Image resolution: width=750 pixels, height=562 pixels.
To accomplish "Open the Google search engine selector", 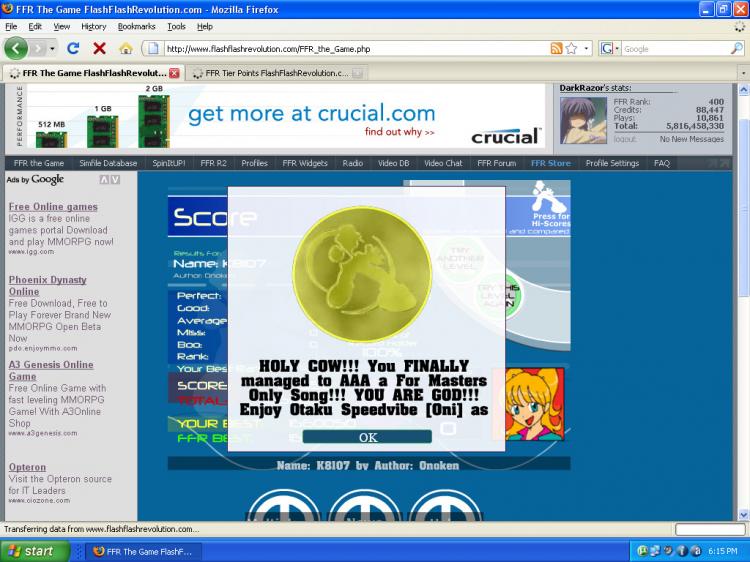I will pyautogui.click(x=610, y=48).
